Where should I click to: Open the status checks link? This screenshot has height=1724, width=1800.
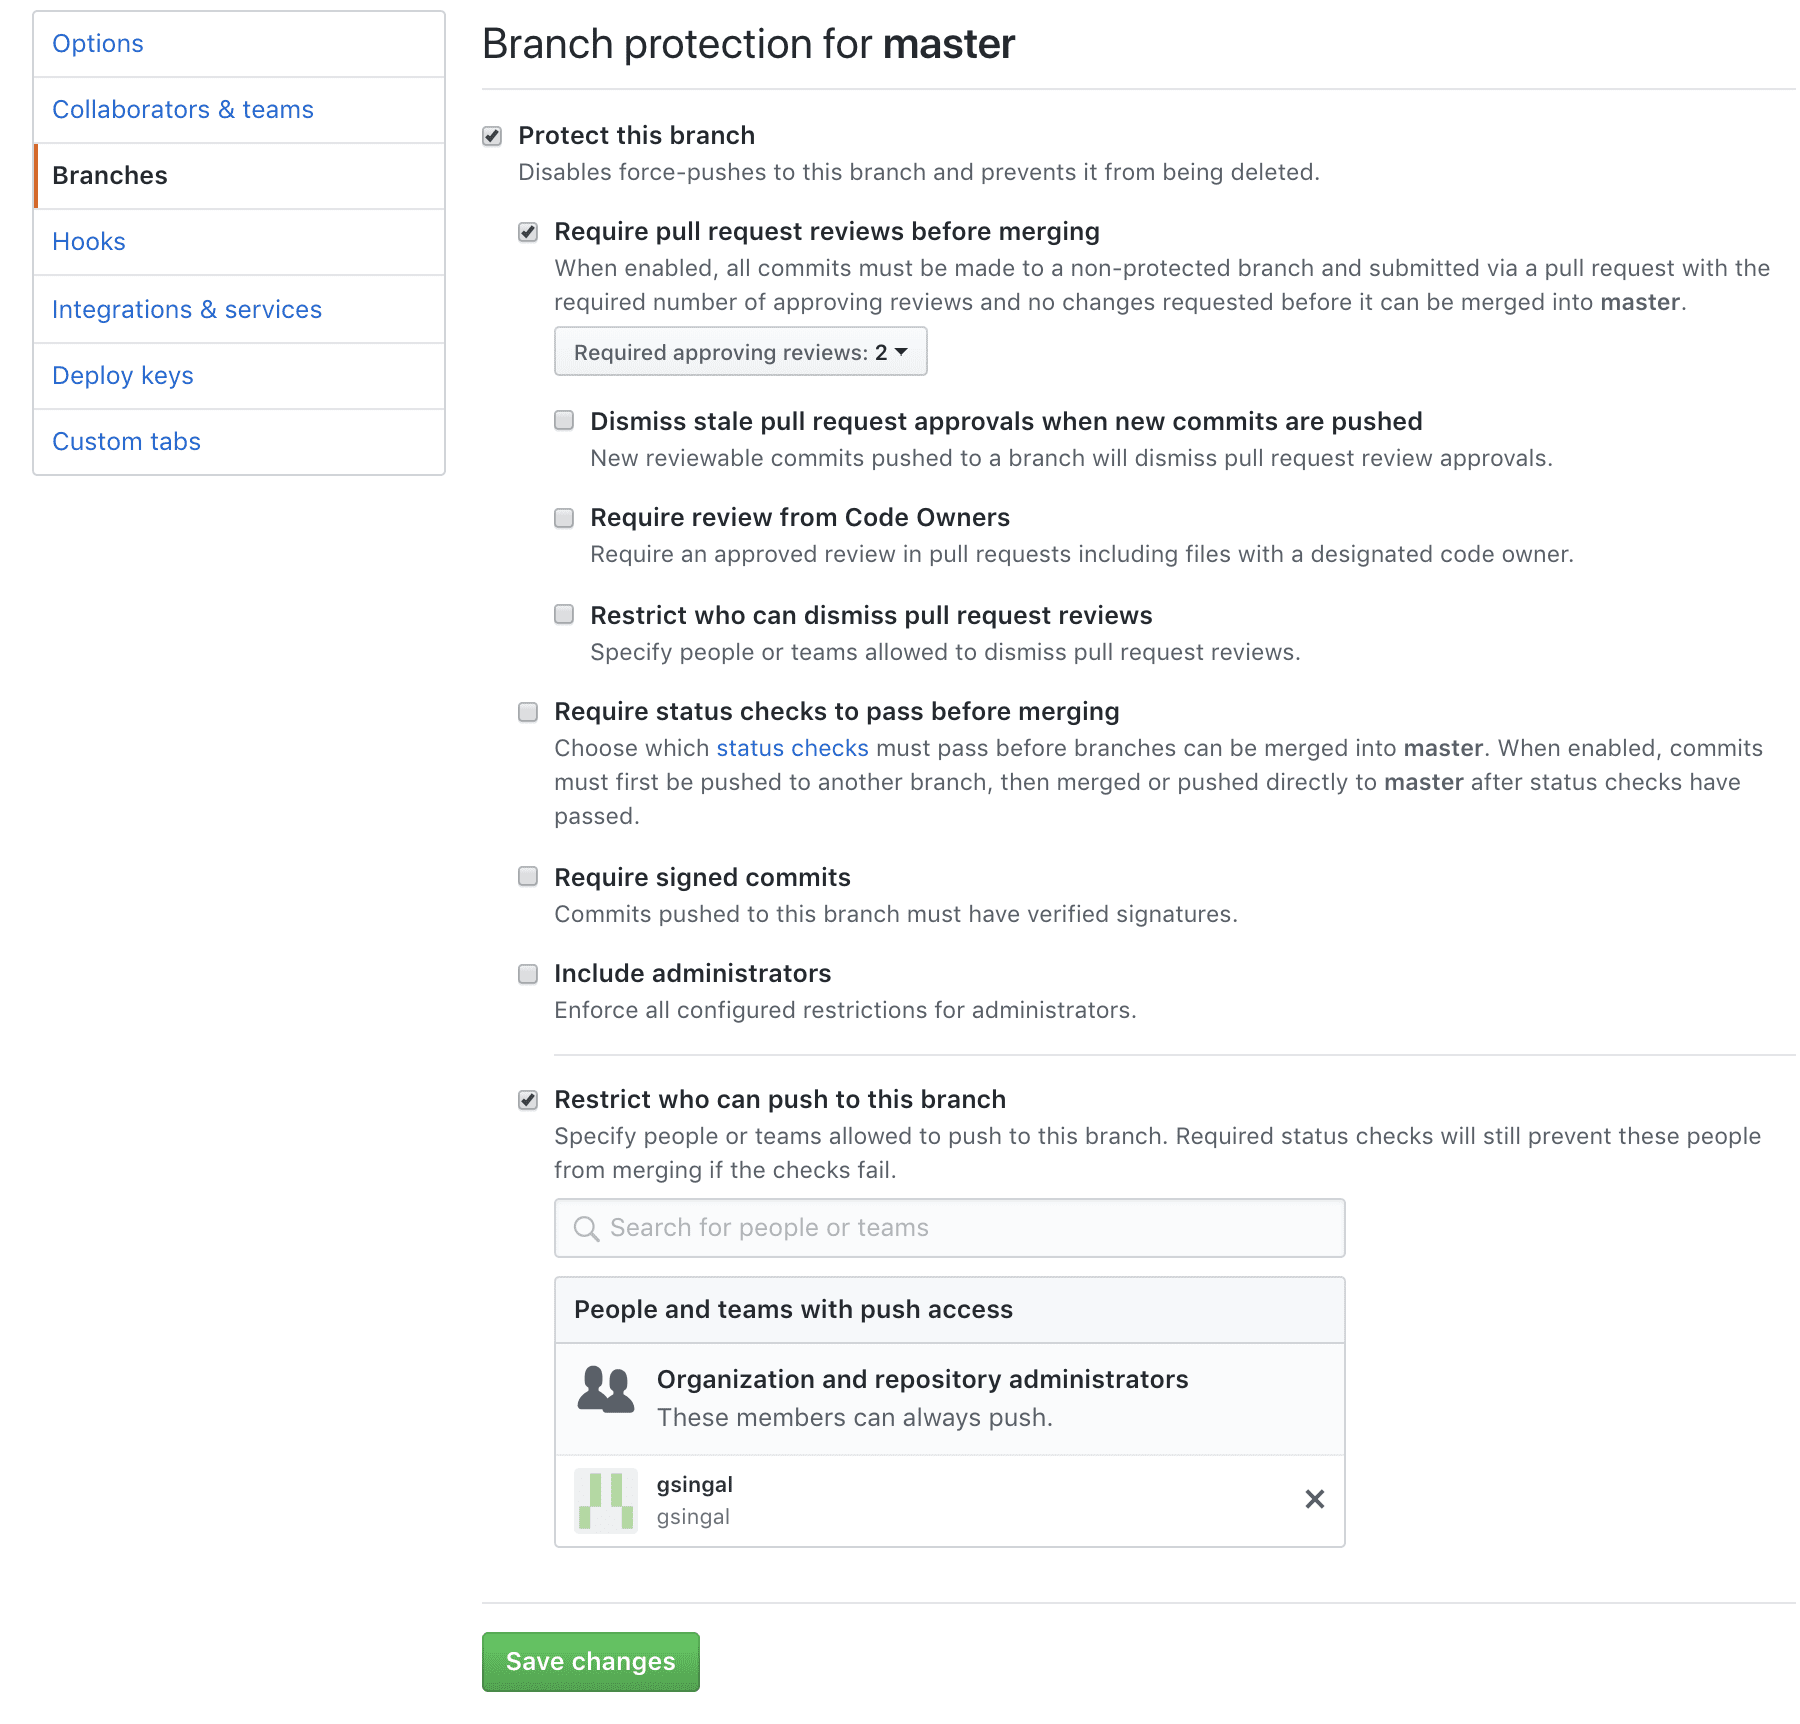(x=792, y=747)
